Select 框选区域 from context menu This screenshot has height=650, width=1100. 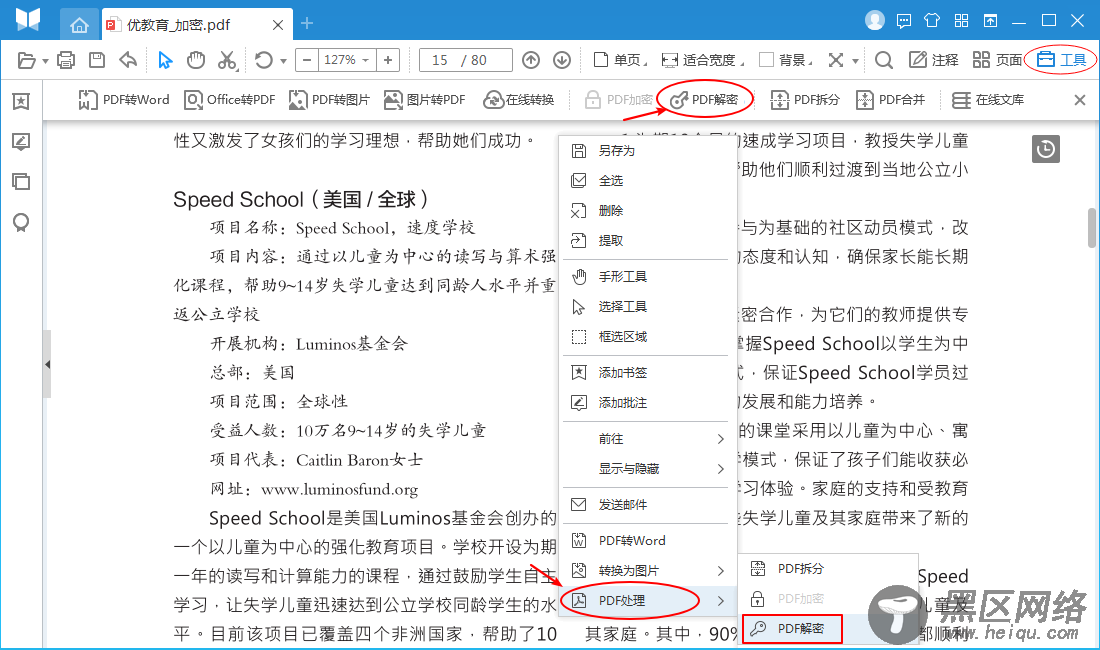click(648, 337)
